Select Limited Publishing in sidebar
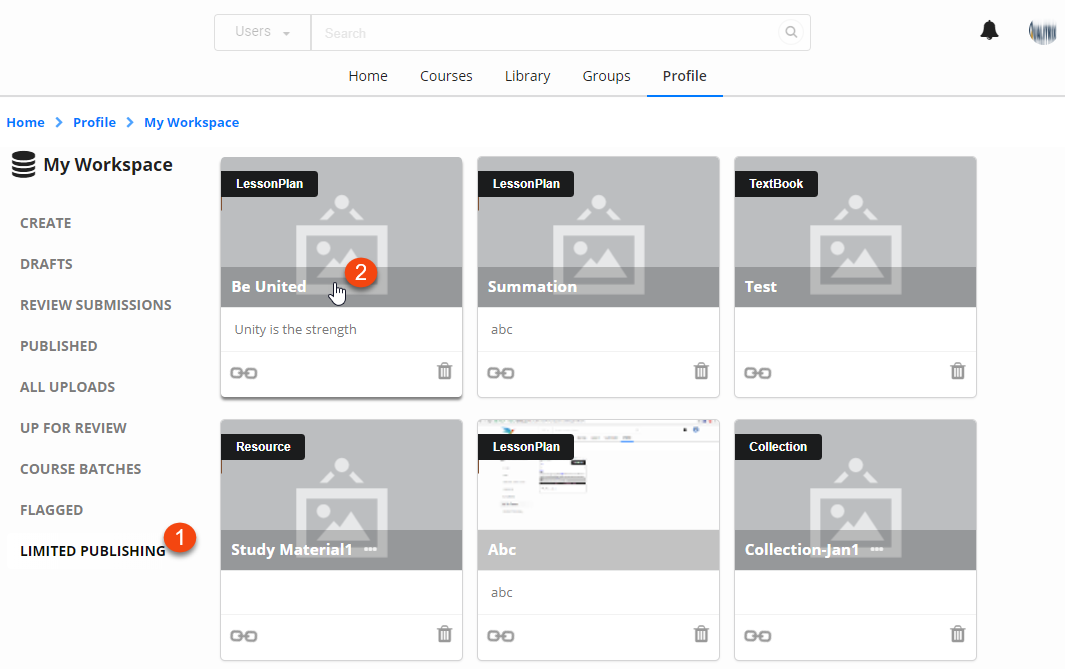The height and width of the screenshot is (669, 1065). tap(92, 551)
